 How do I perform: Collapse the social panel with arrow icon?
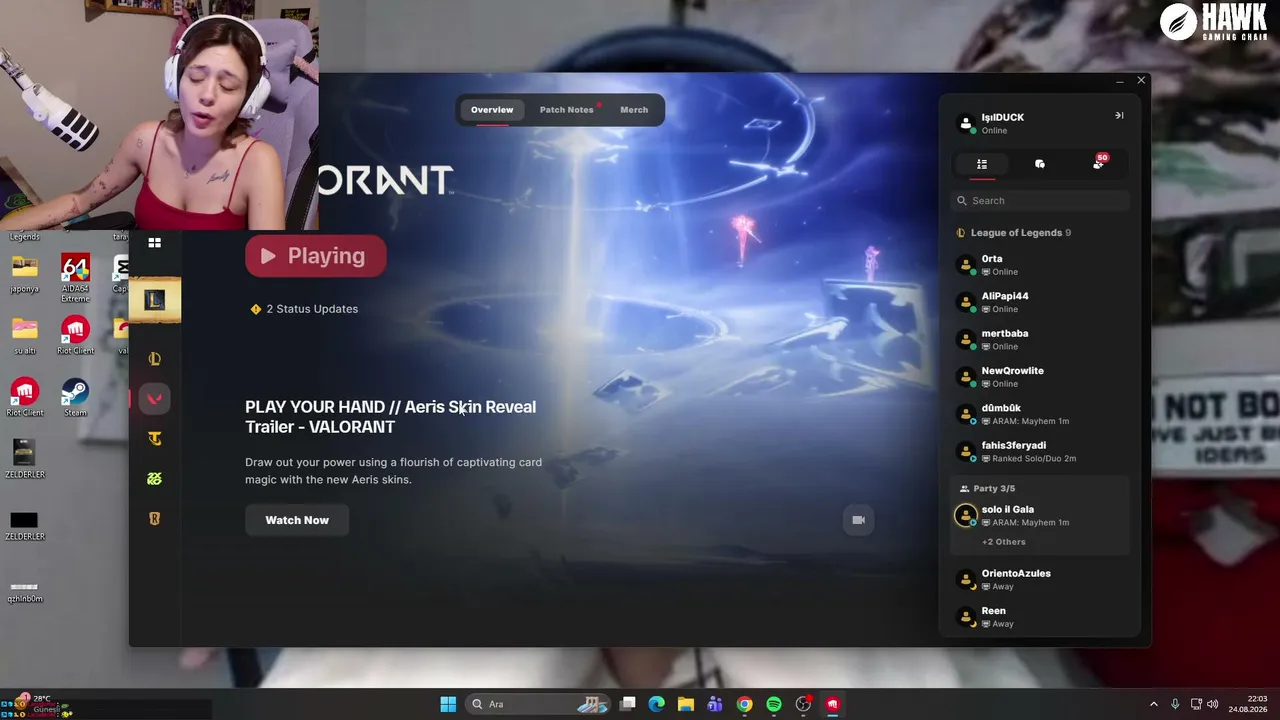click(1119, 116)
